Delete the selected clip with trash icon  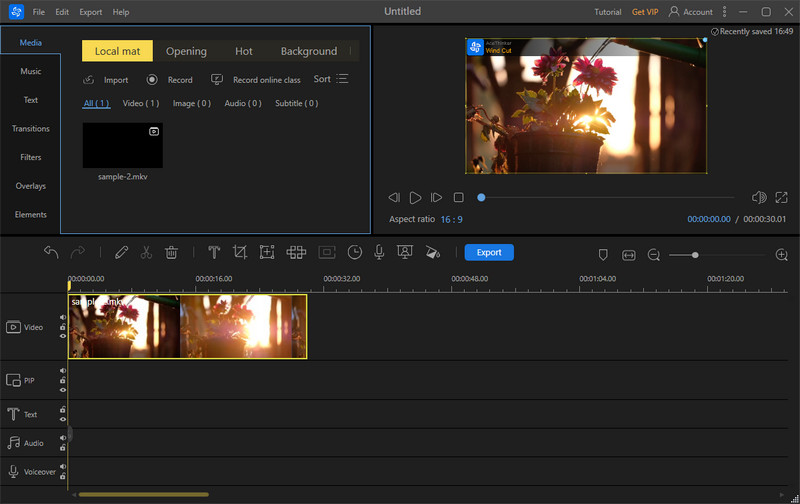pos(171,252)
